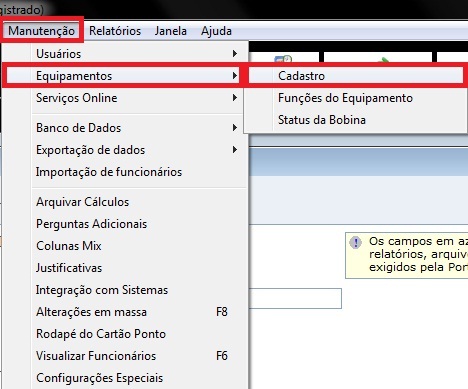Image resolution: width=468 pixels, height=389 pixels.
Task: Click the arrow beside Banco de Dados
Action: [235, 128]
